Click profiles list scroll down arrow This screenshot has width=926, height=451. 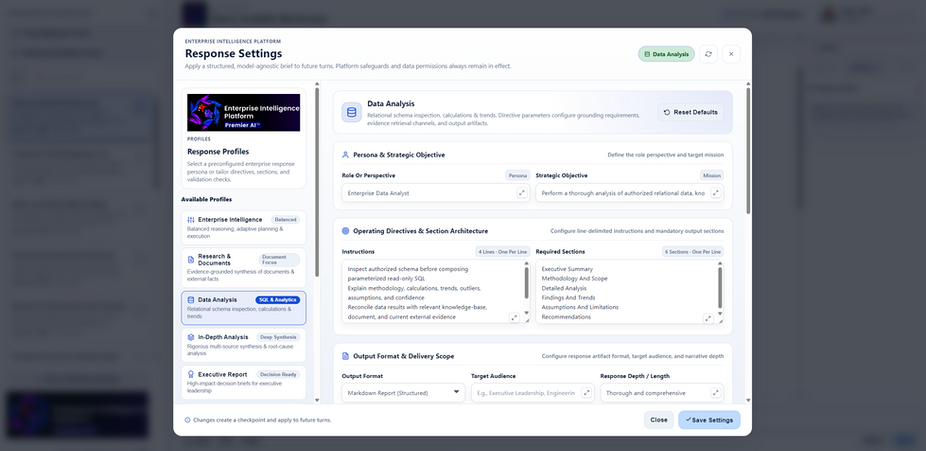(x=317, y=400)
